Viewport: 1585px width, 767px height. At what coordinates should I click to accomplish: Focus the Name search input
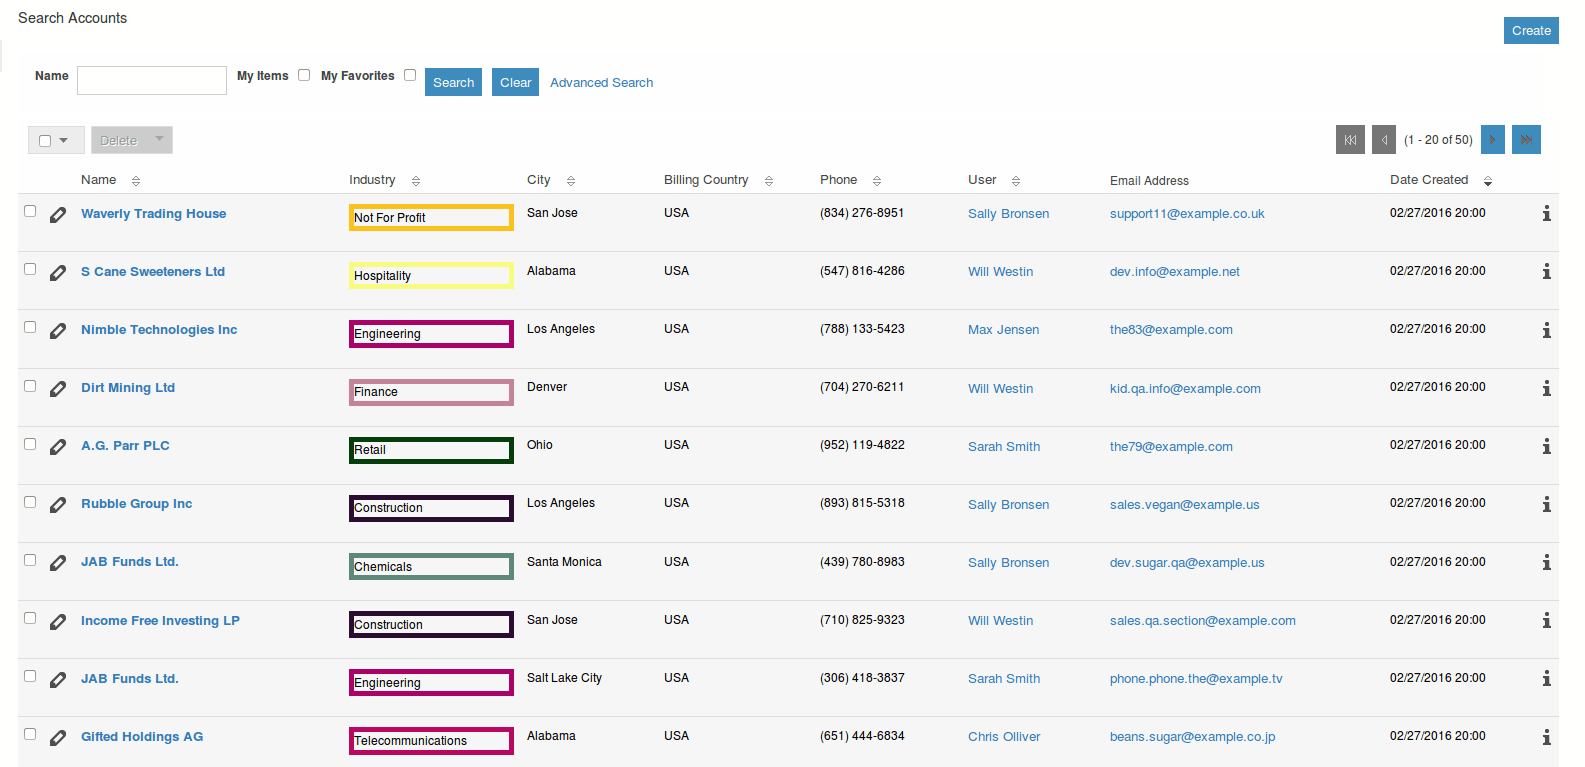pos(152,80)
